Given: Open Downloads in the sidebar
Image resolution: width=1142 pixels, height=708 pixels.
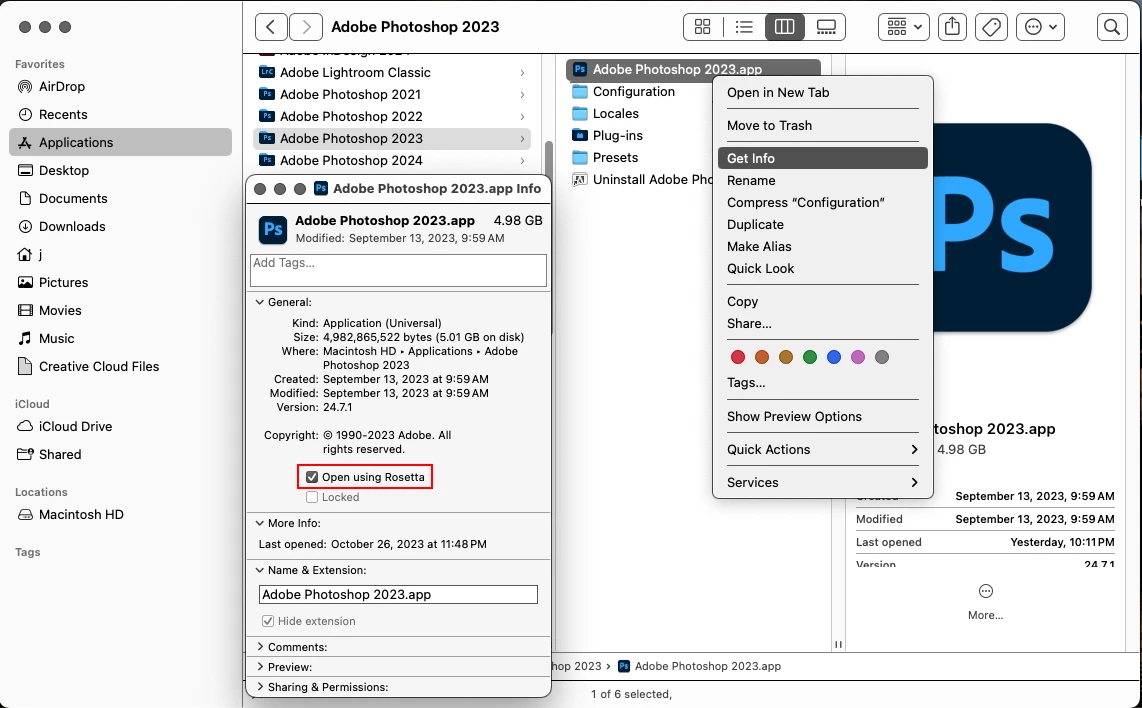Looking at the screenshot, I should pos(120,227).
